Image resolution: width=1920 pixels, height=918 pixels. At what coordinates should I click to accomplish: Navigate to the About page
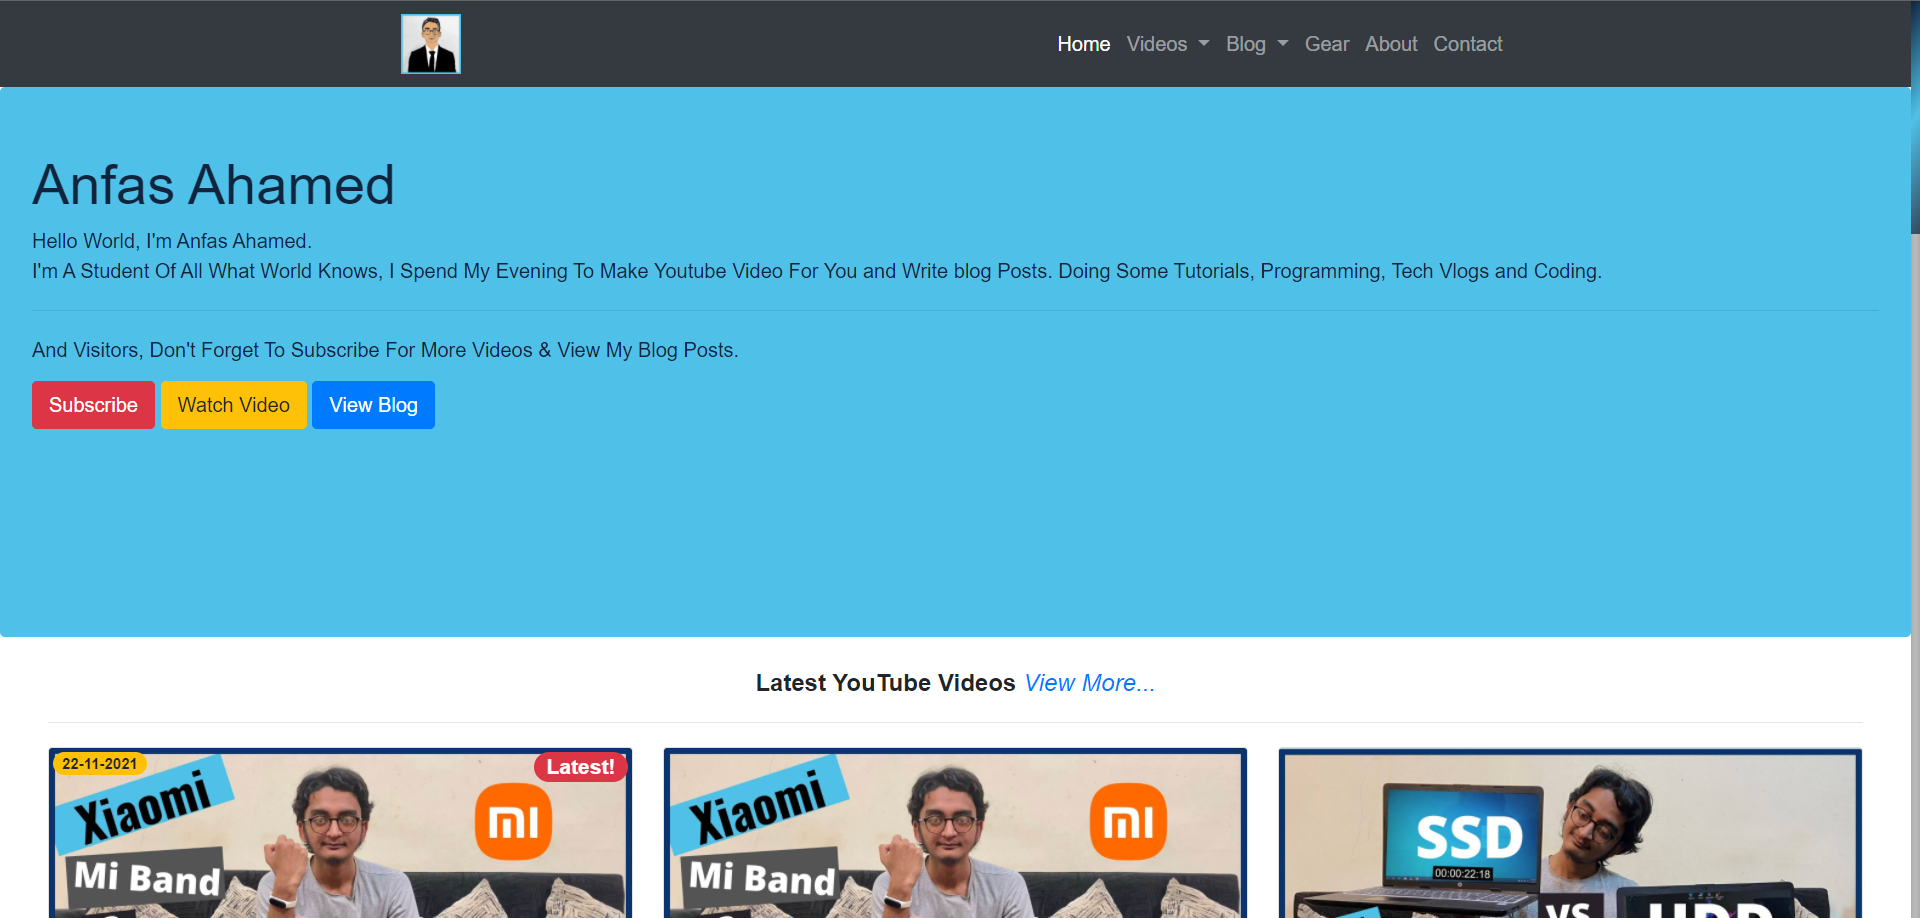1390,44
